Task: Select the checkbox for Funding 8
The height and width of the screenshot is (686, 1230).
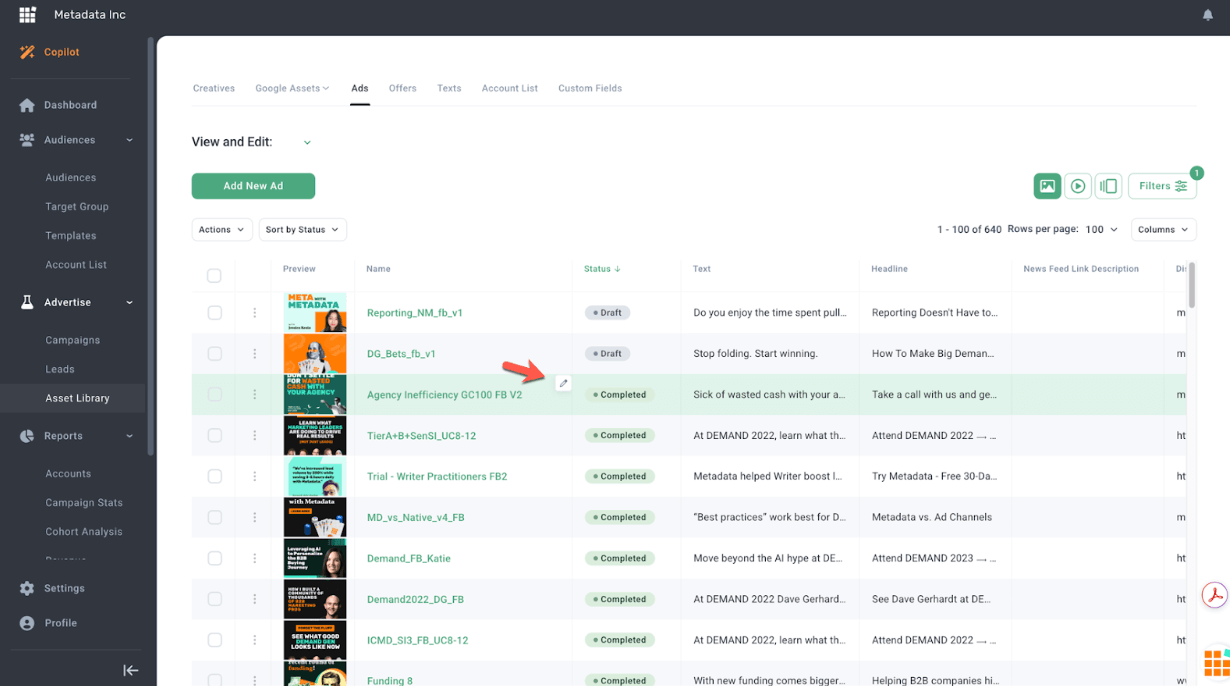Action: [214, 680]
